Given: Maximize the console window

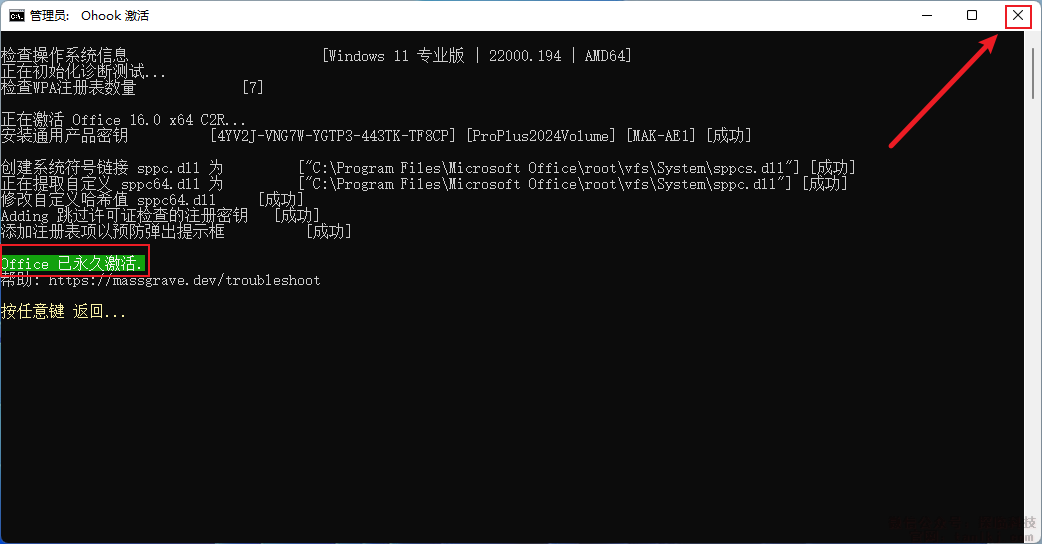Looking at the screenshot, I should tap(972, 16).
